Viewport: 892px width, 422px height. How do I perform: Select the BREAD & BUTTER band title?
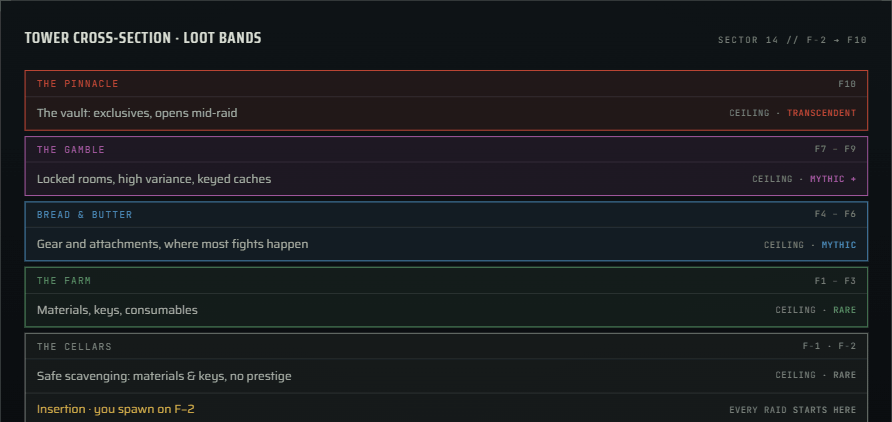coord(84,215)
